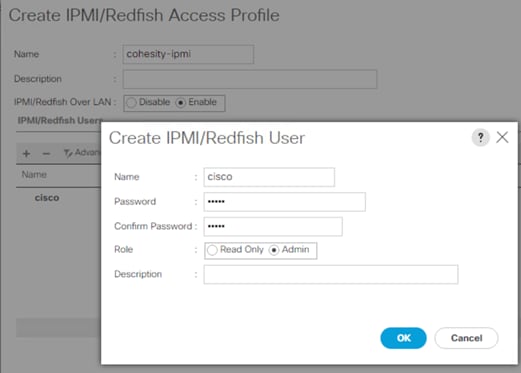Remove a user with the minus icon
The width and height of the screenshot is (521, 373).
coord(46,153)
